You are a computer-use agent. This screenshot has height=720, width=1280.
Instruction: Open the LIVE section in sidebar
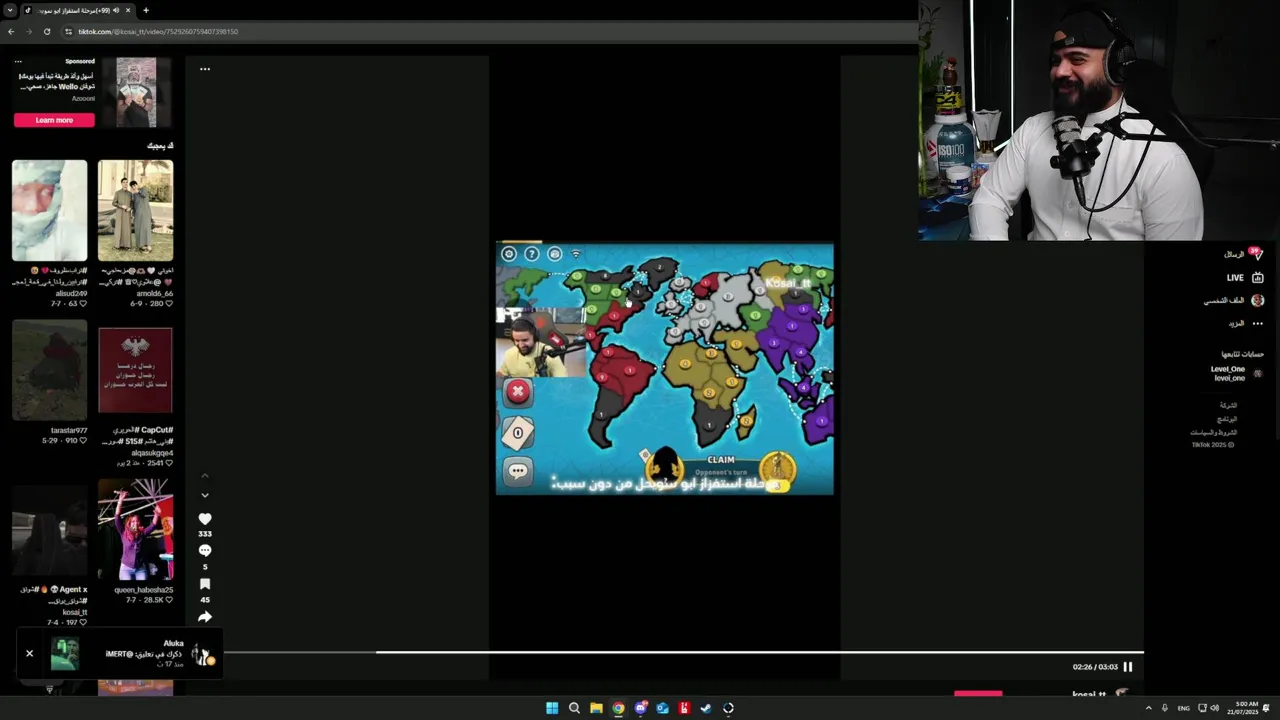coord(1246,278)
